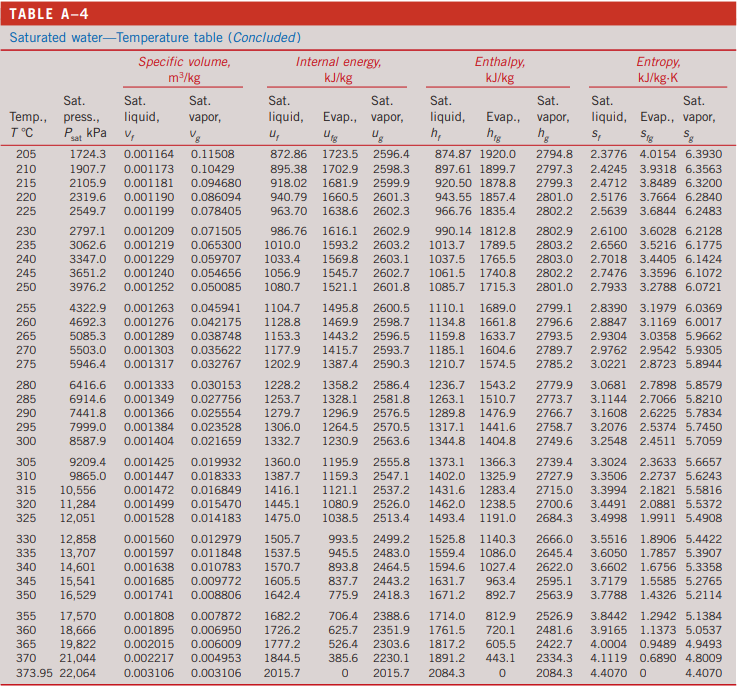
Task: Click saturation pressure 6914.6
Action: (88, 399)
